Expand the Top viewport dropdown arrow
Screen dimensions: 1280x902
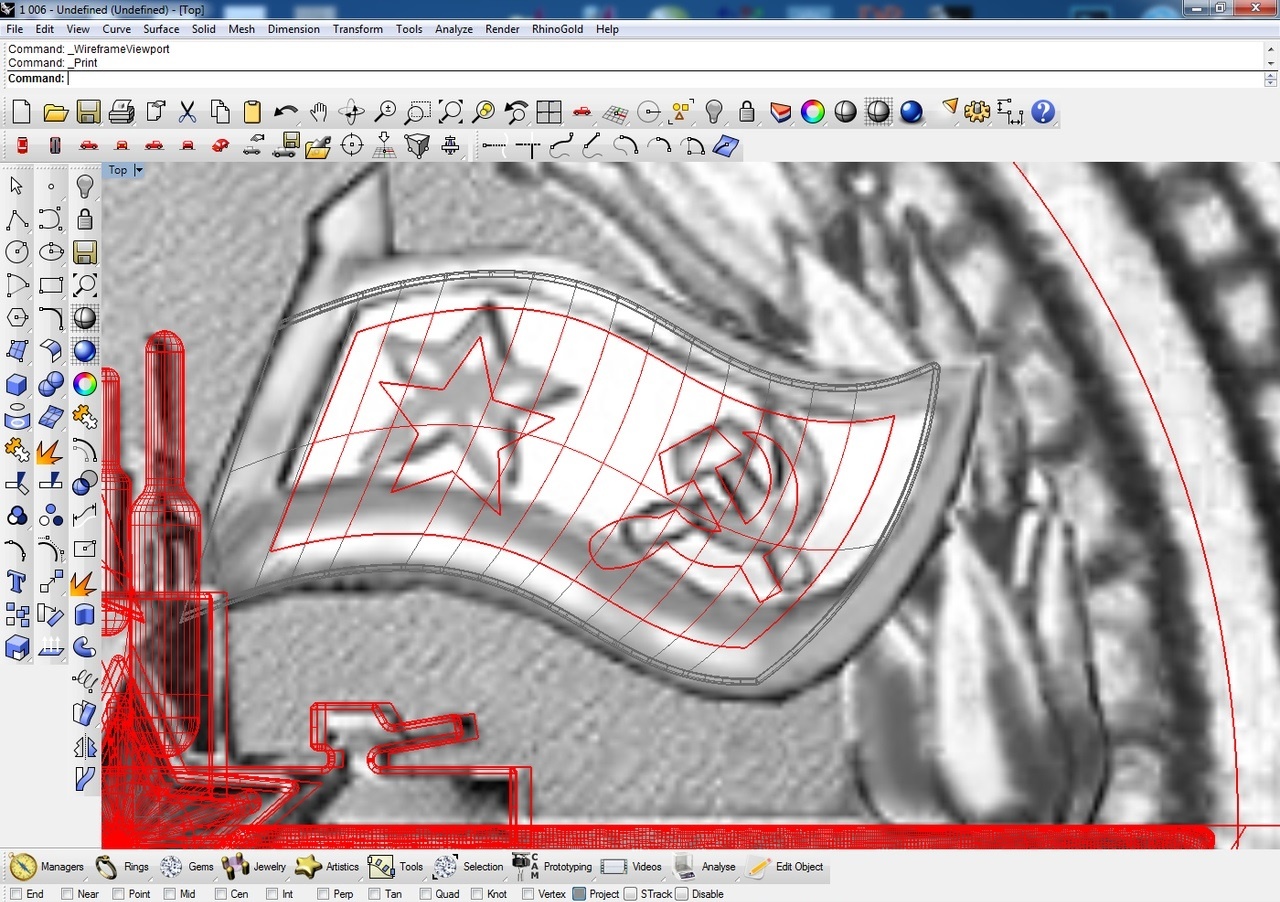tap(139, 170)
